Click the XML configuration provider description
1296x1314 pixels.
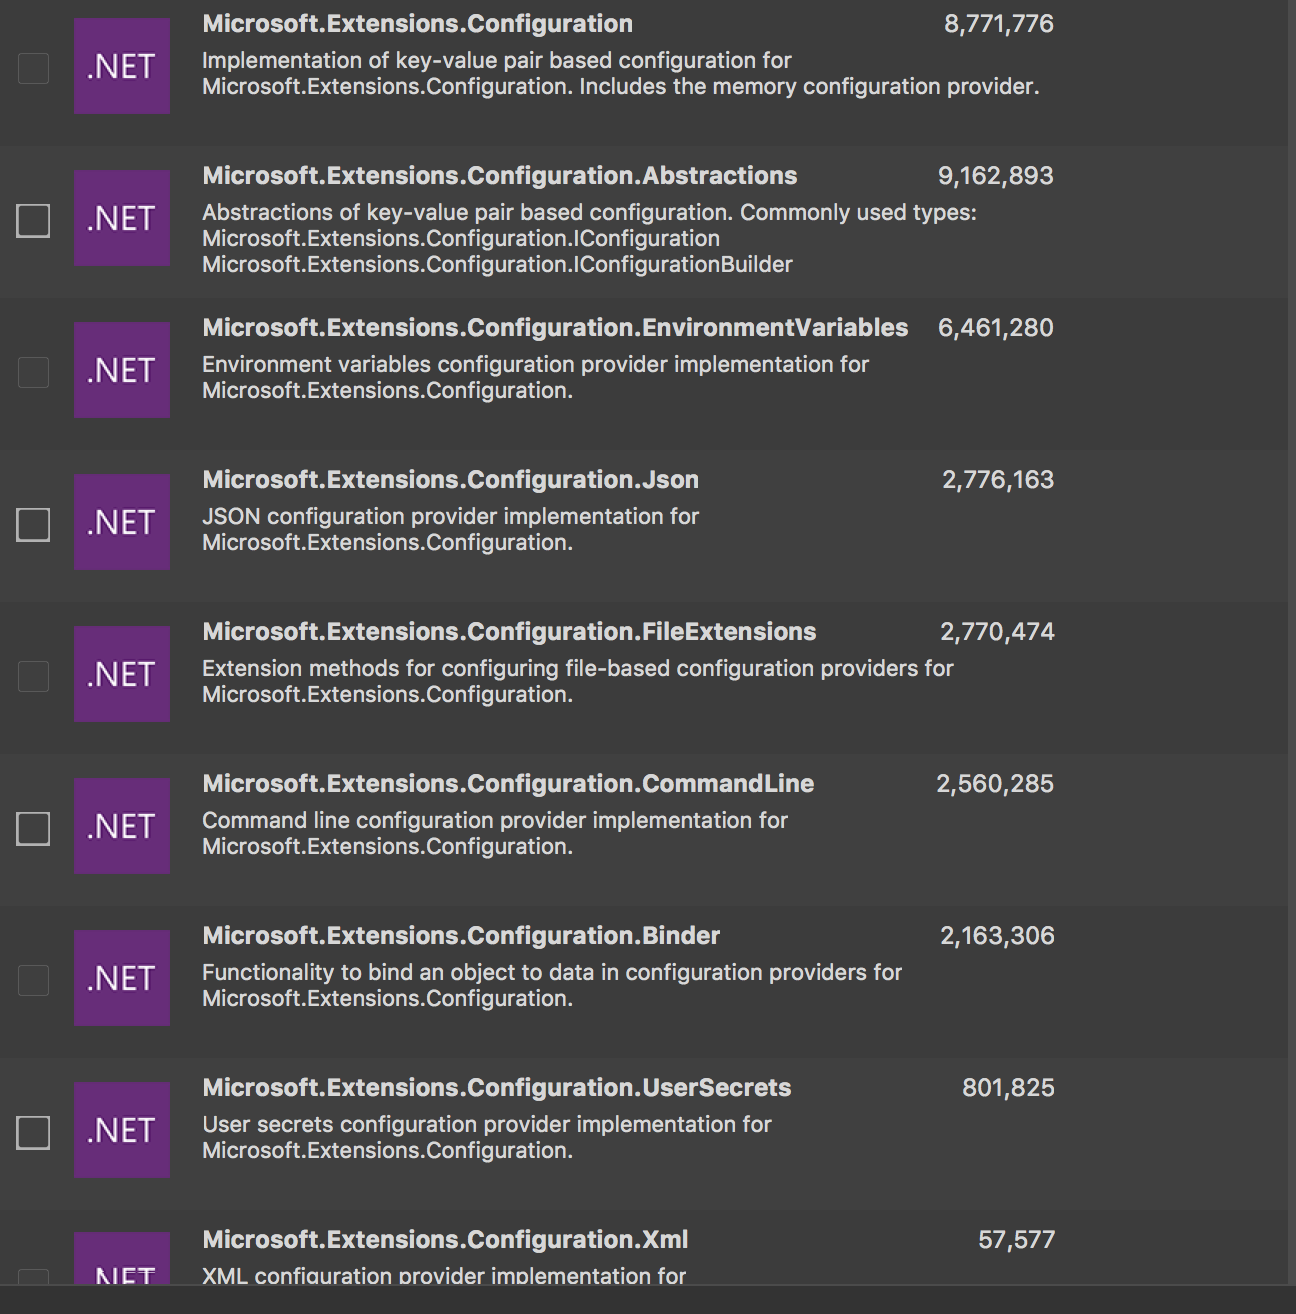click(444, 1275)
